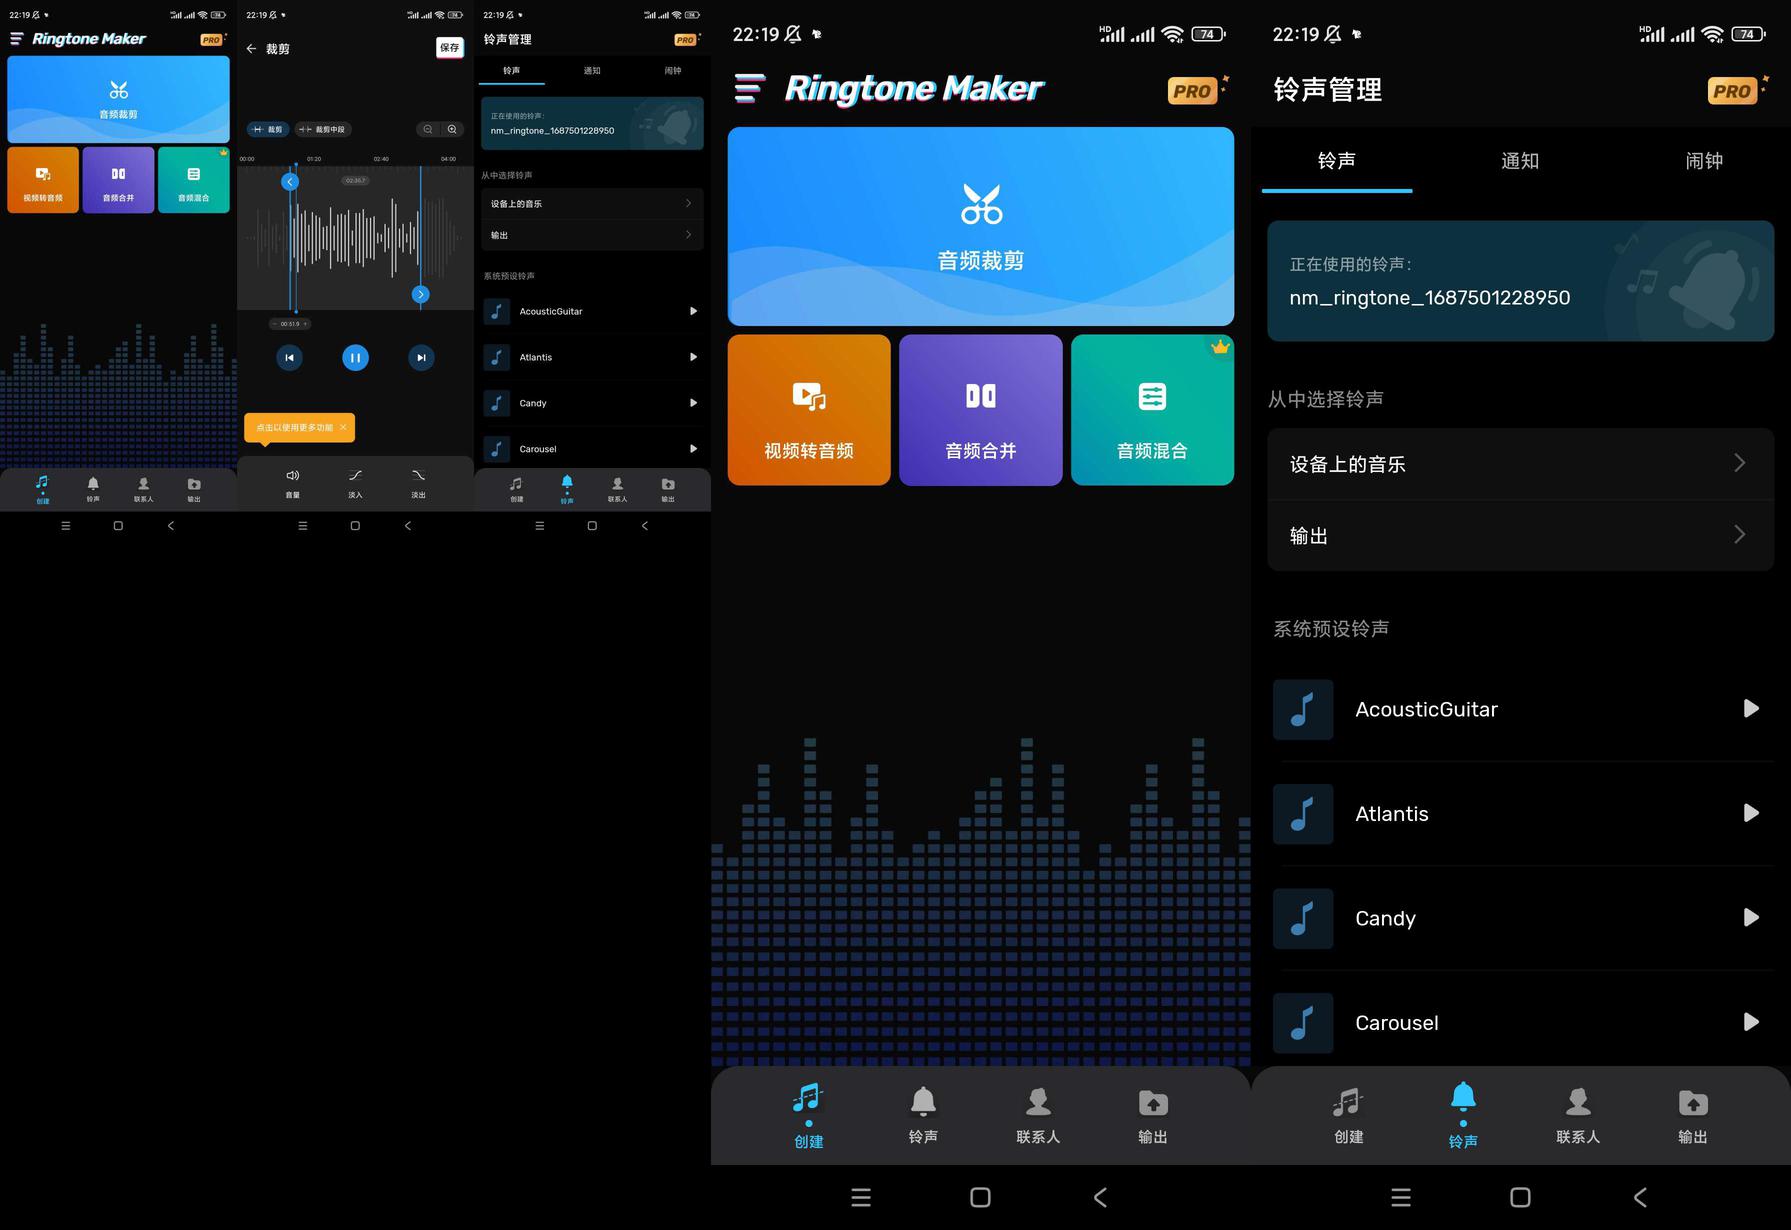Play the Candy preset on the large ringtone list
This screenshot has height=1230, width=1791.
pyautogui.click(x=1750, y=918)
